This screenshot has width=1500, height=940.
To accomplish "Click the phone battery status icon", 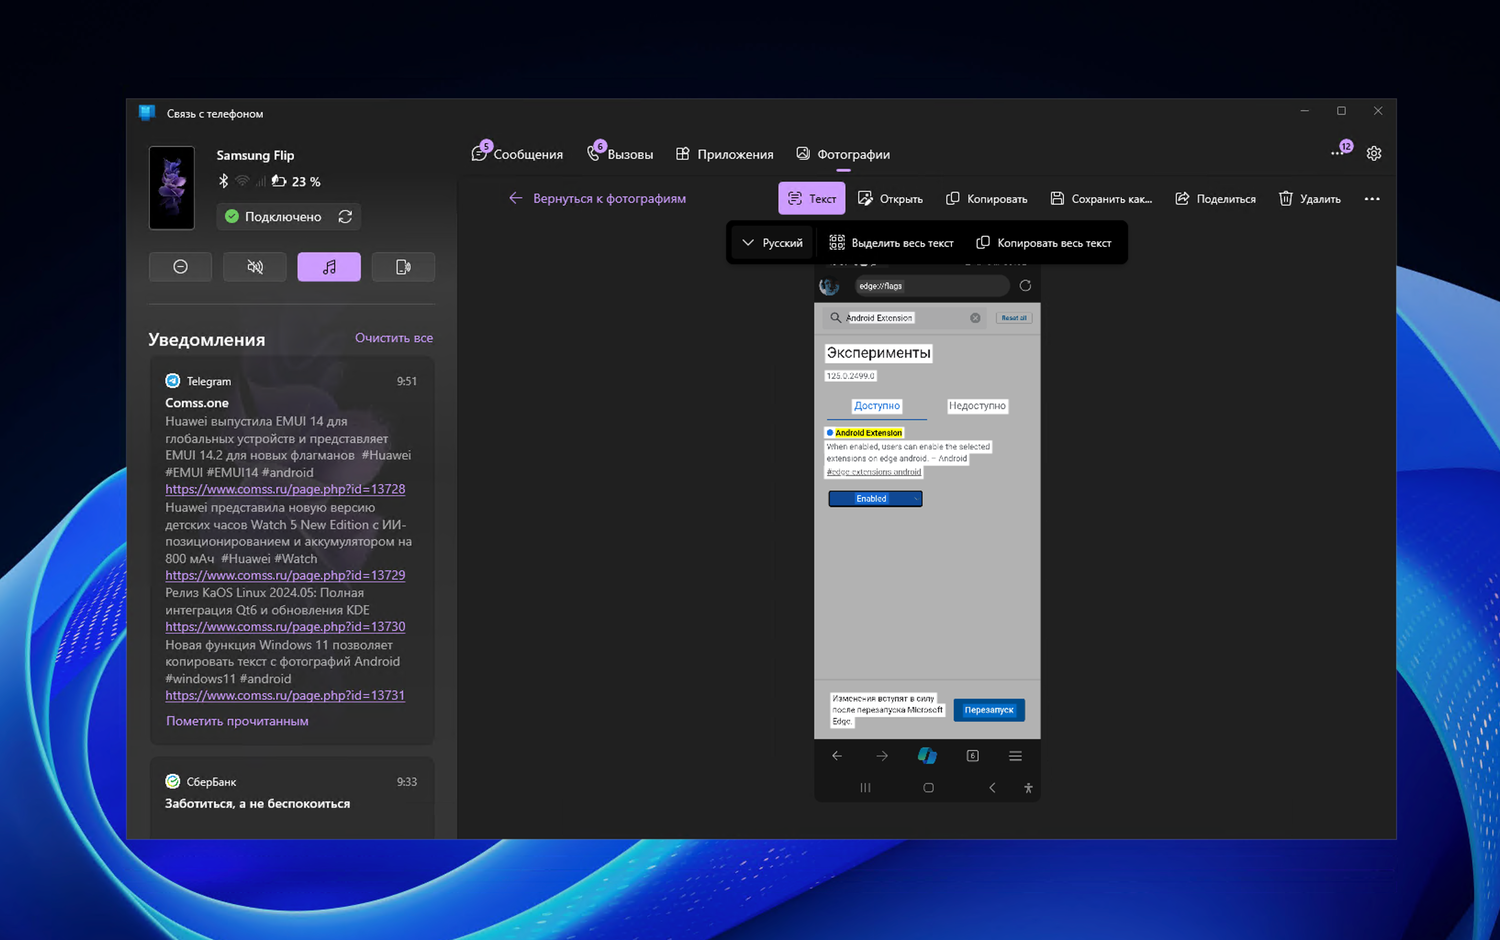I will 279,181.
